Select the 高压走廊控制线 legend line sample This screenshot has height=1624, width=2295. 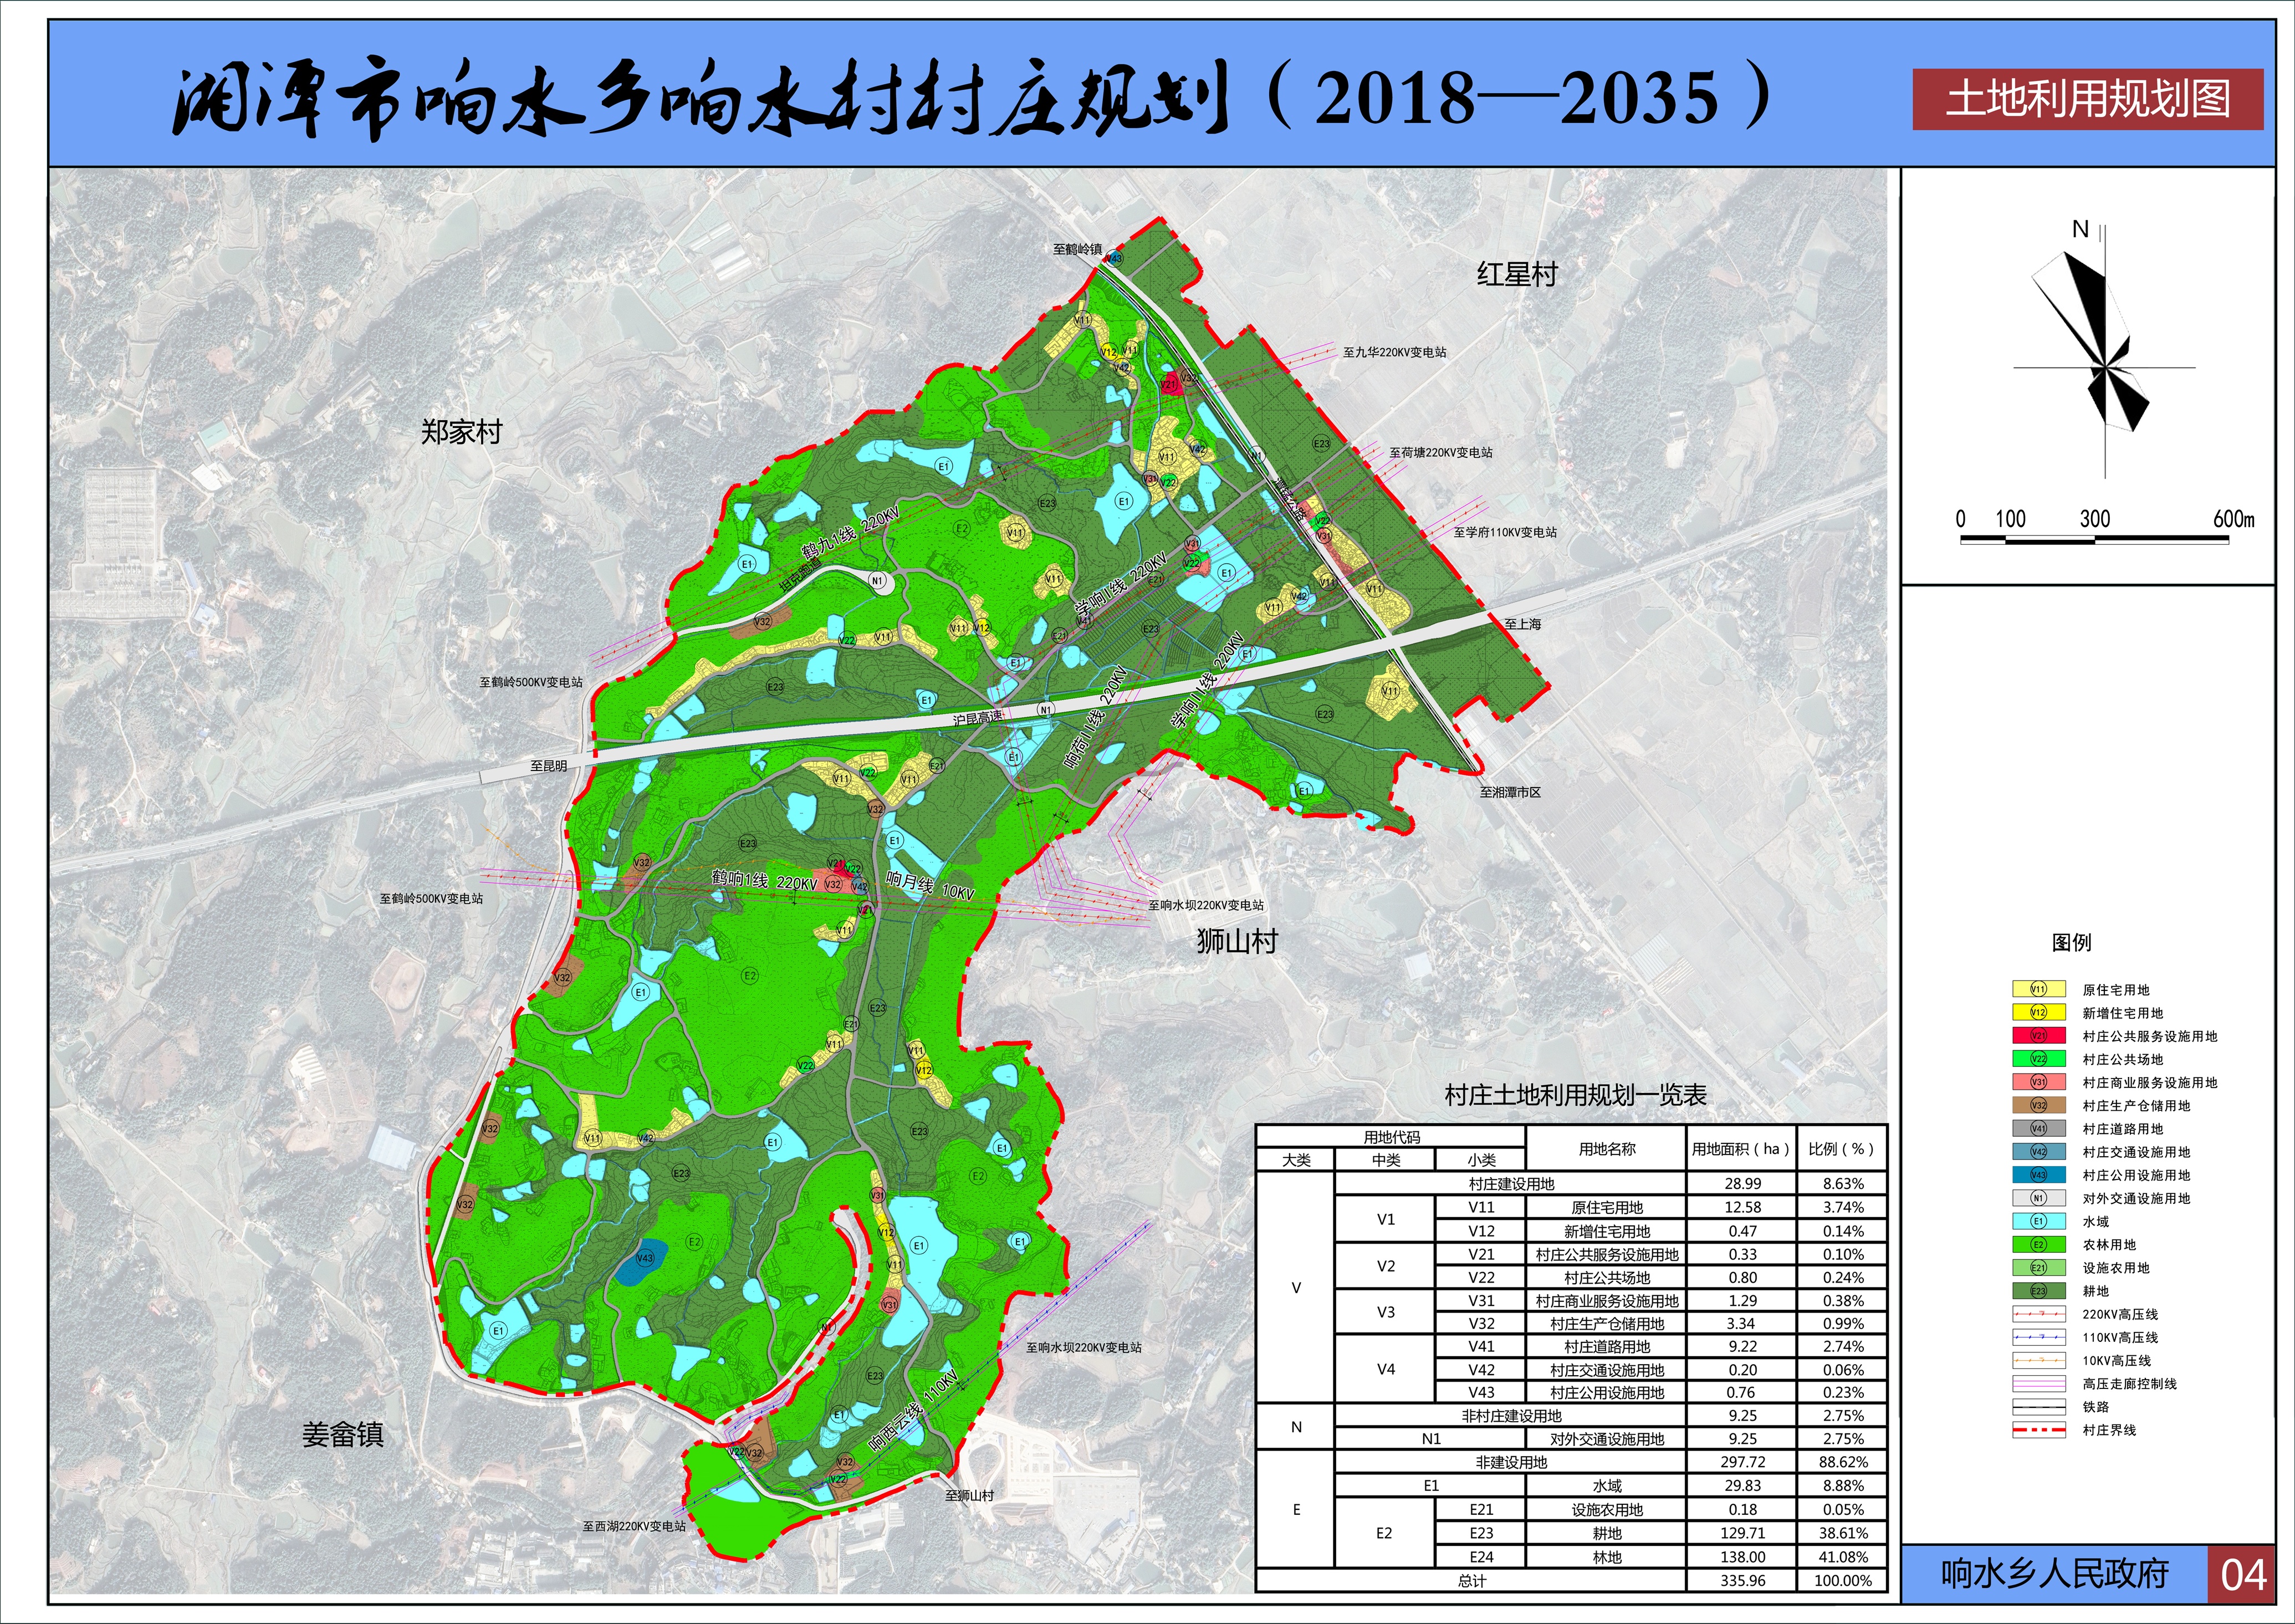click(x=2038, y=1384)
